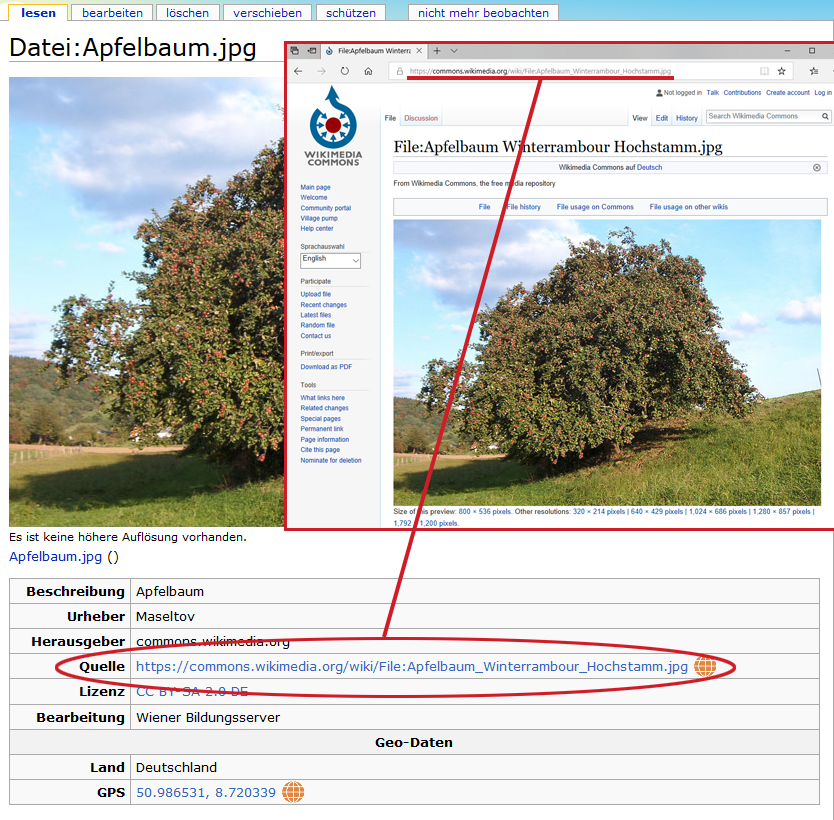The height and width of the screenshot is (820, 834).
Task: Dismiss the 'Wikimedia Commons auf Deutsch' notice
Action: pyautogui.click(x=816, y=168)
